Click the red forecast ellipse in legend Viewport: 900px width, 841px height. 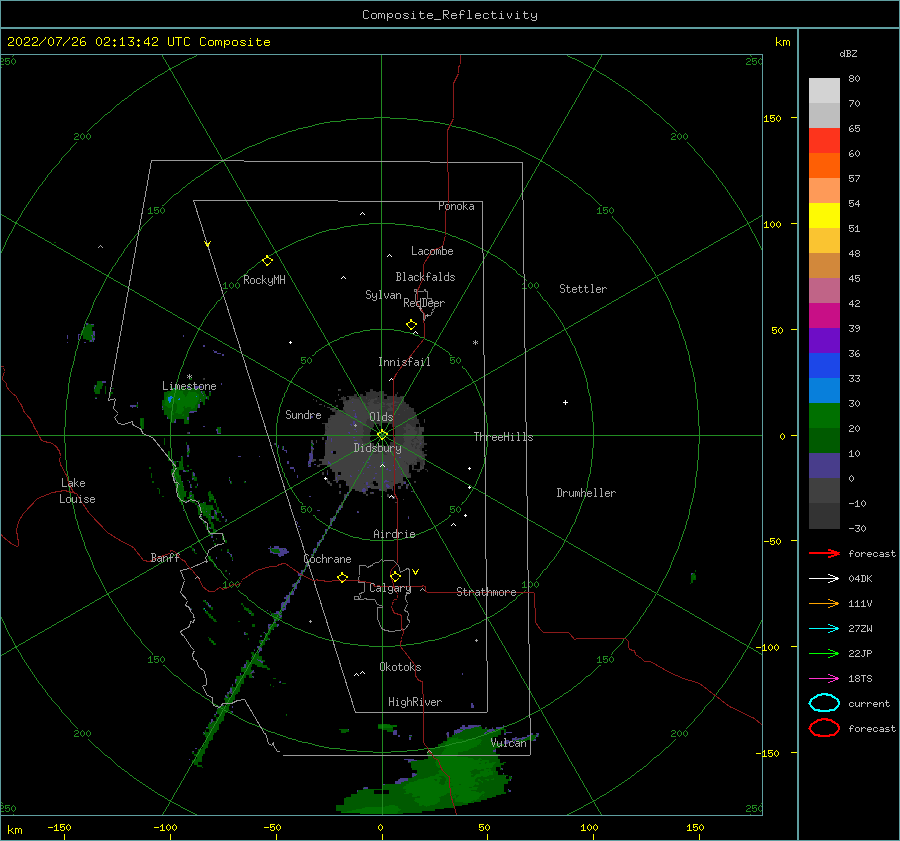tap(824, 728)
